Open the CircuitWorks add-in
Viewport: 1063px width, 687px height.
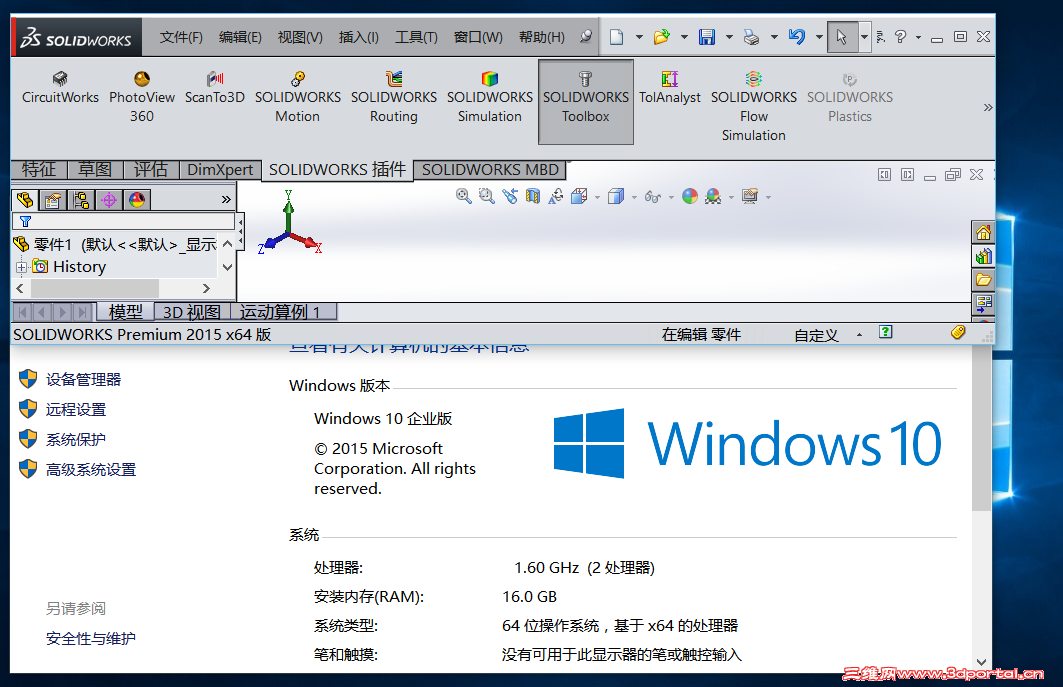click(x=60, y=88)
